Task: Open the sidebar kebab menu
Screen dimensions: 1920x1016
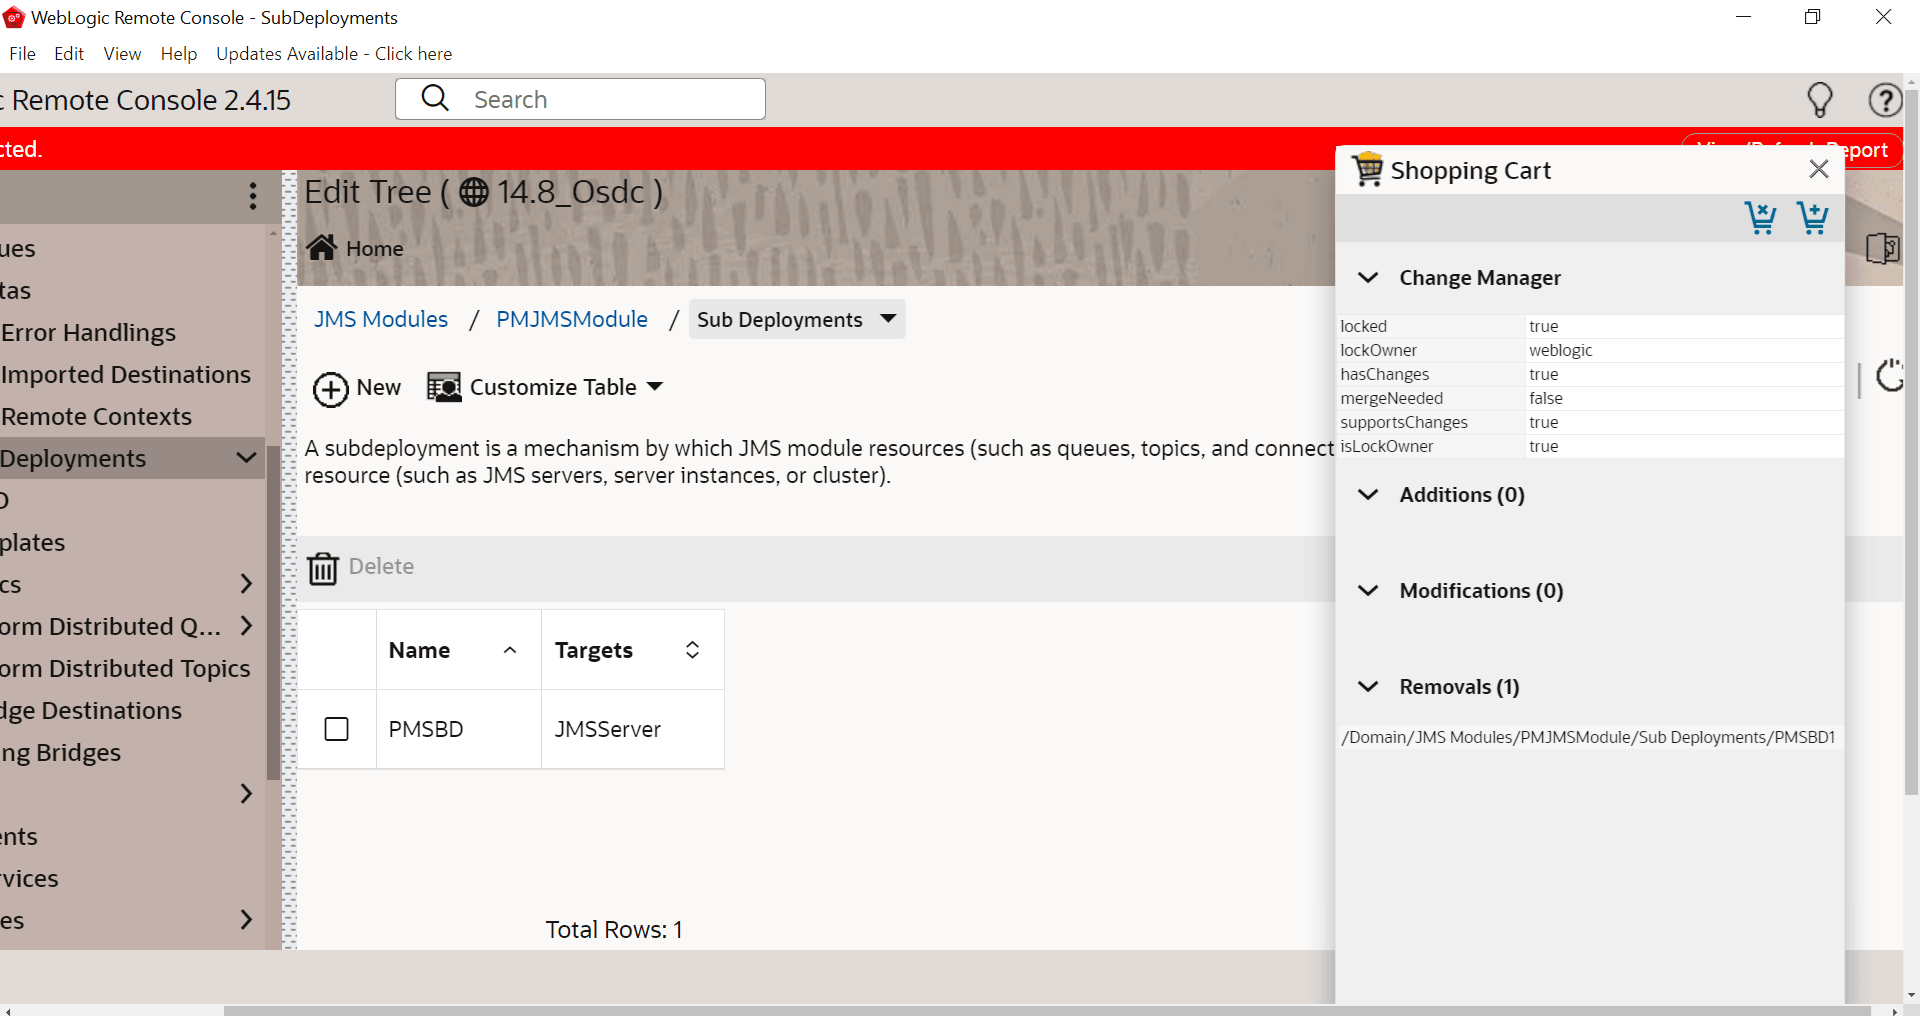Action: pyautogui.click(x=253, y=196)
